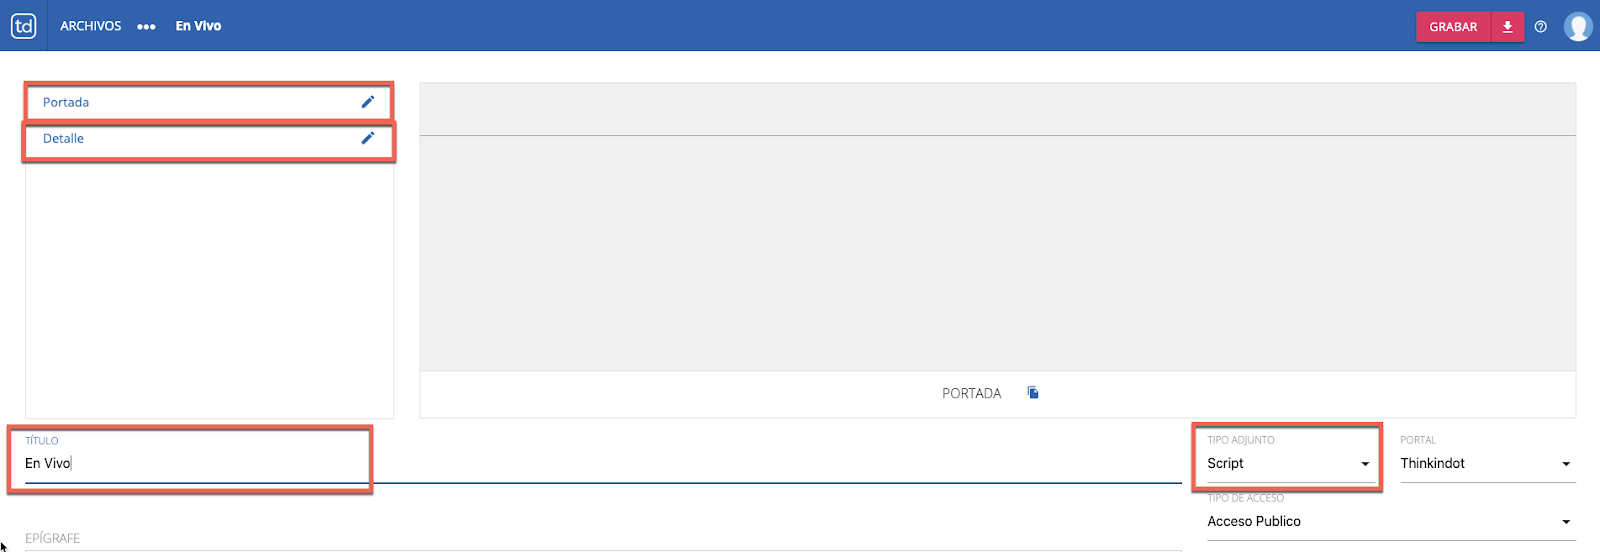Click the download arrow beside GRABAR
Image resolution: width=1600 pixels, height=552 pixels.
point(1507,27)
